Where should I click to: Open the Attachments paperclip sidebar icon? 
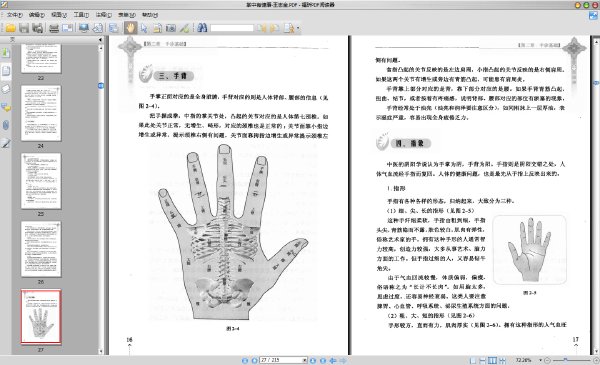pyautogui.click(x=6, y=125)
